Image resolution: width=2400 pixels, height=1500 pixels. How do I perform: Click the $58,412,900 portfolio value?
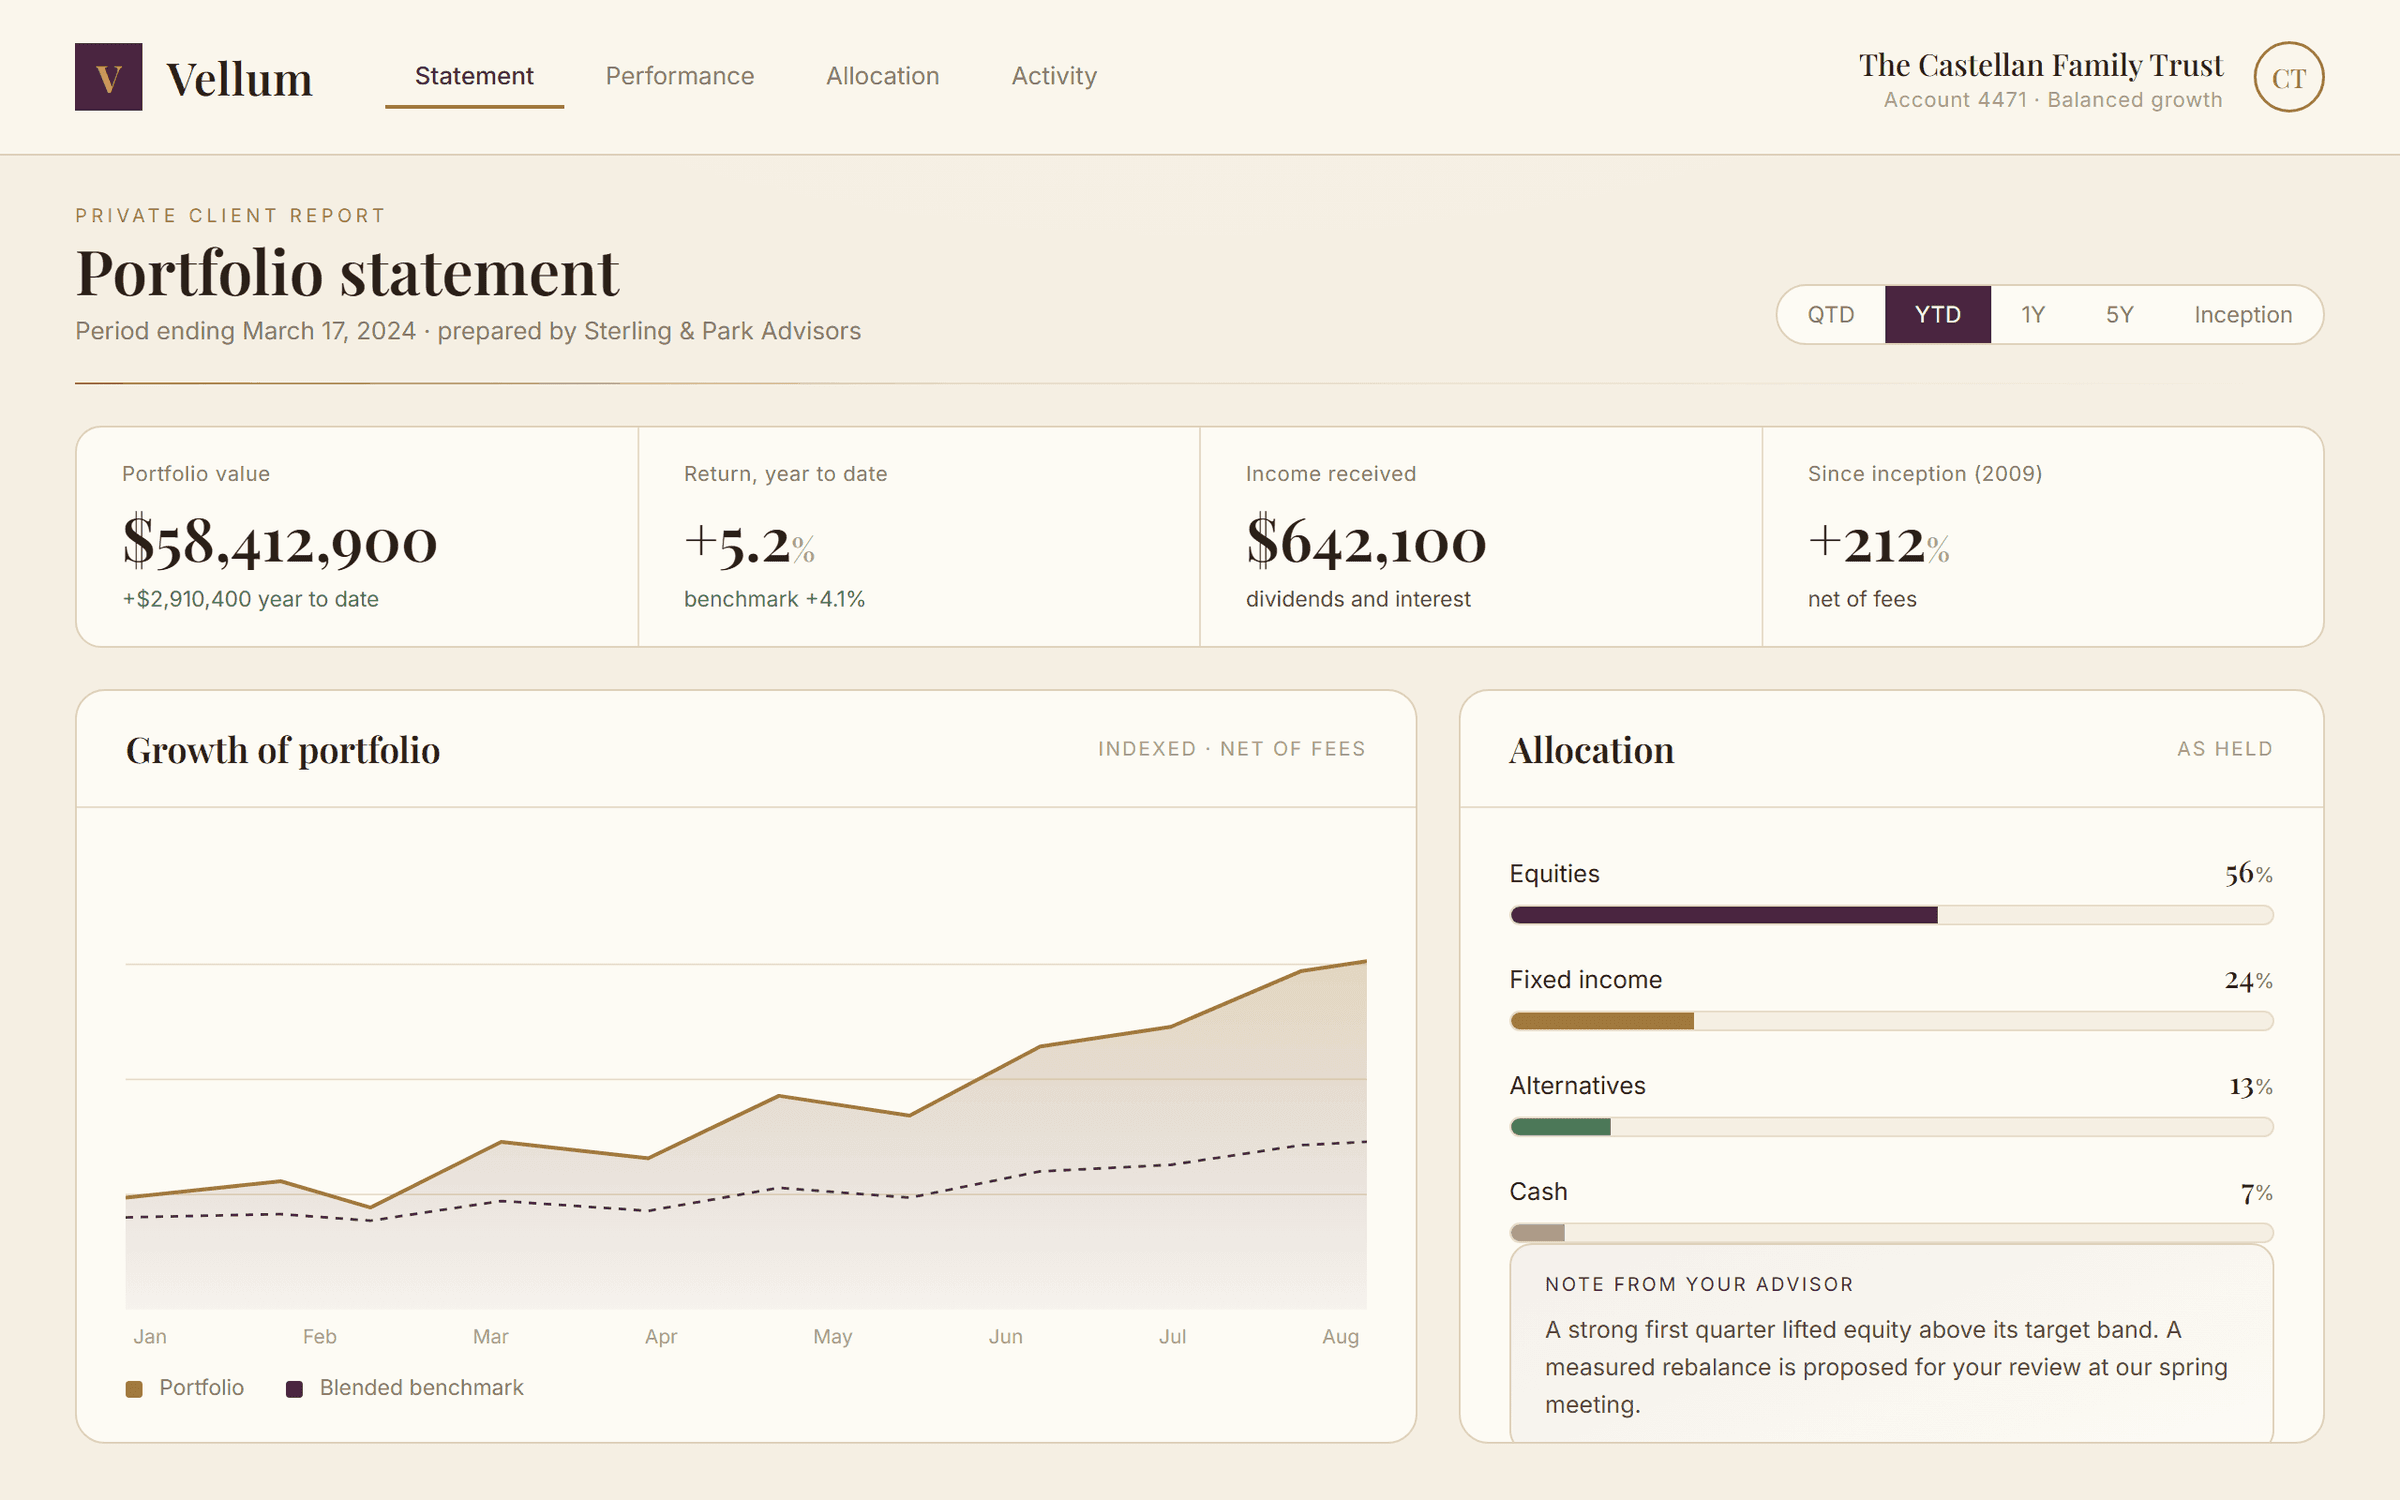pos(280,541)
